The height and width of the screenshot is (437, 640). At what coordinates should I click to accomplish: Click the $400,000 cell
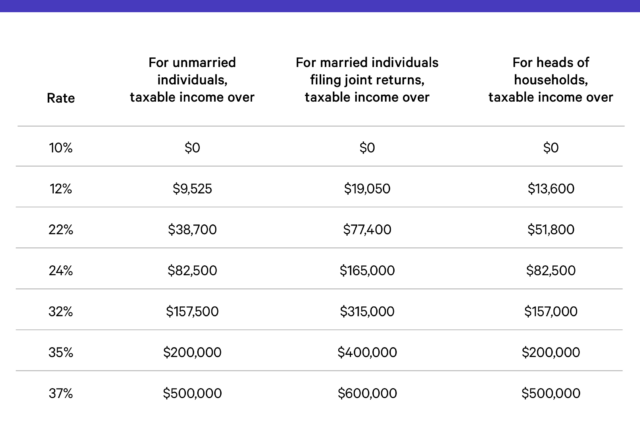pos(367,353)
